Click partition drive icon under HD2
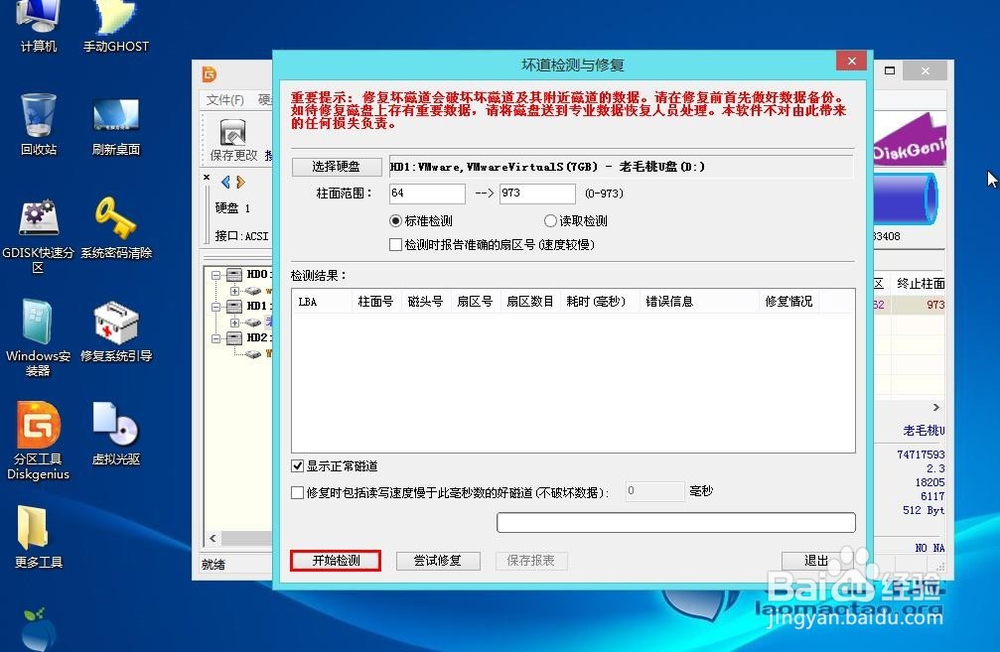The image size is (1000, 652). click(x=253, y=353)
